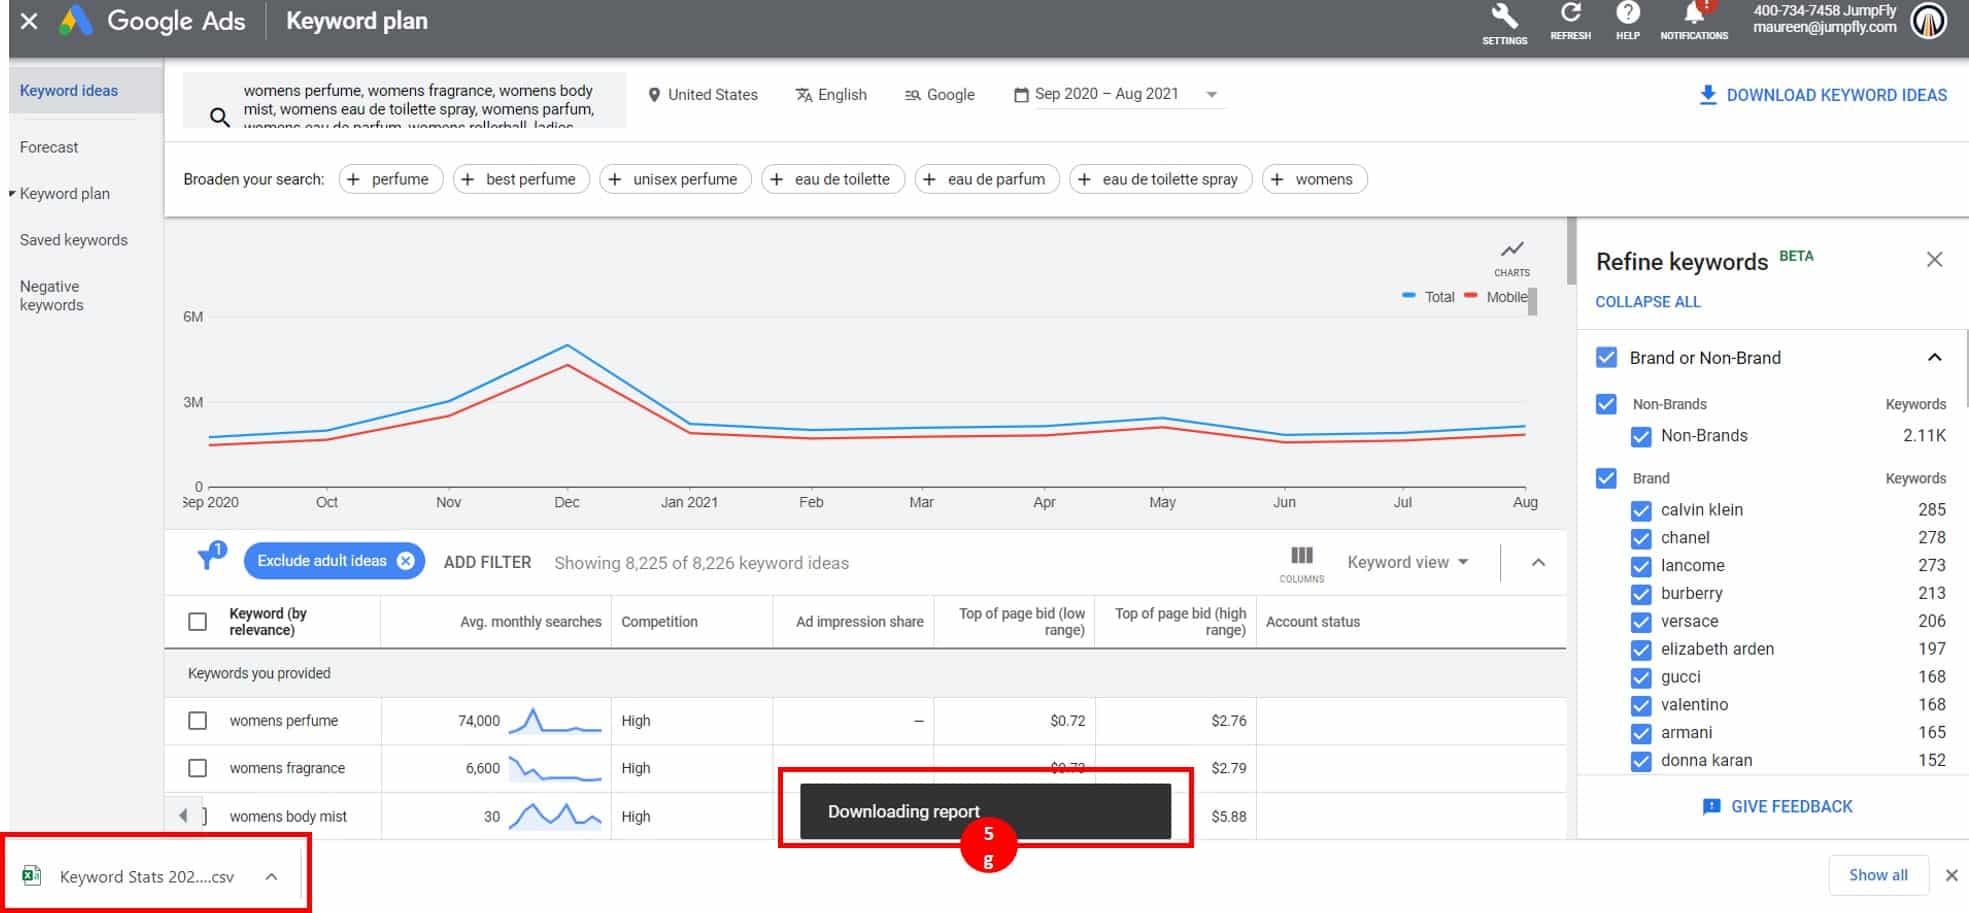Uncheck the chanel brand
This screenshot has height=913, width=1969.
[1641, 538]
